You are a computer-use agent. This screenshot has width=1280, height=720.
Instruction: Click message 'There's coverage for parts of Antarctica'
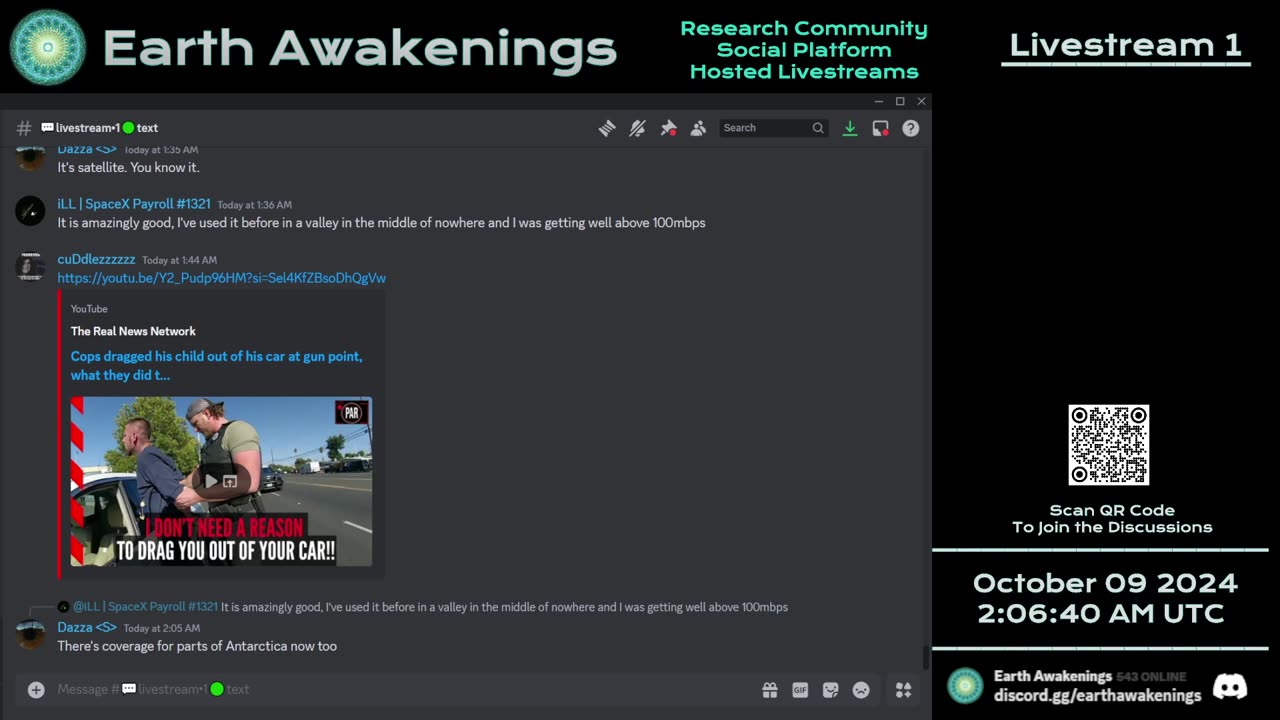[x=197, y=646]
